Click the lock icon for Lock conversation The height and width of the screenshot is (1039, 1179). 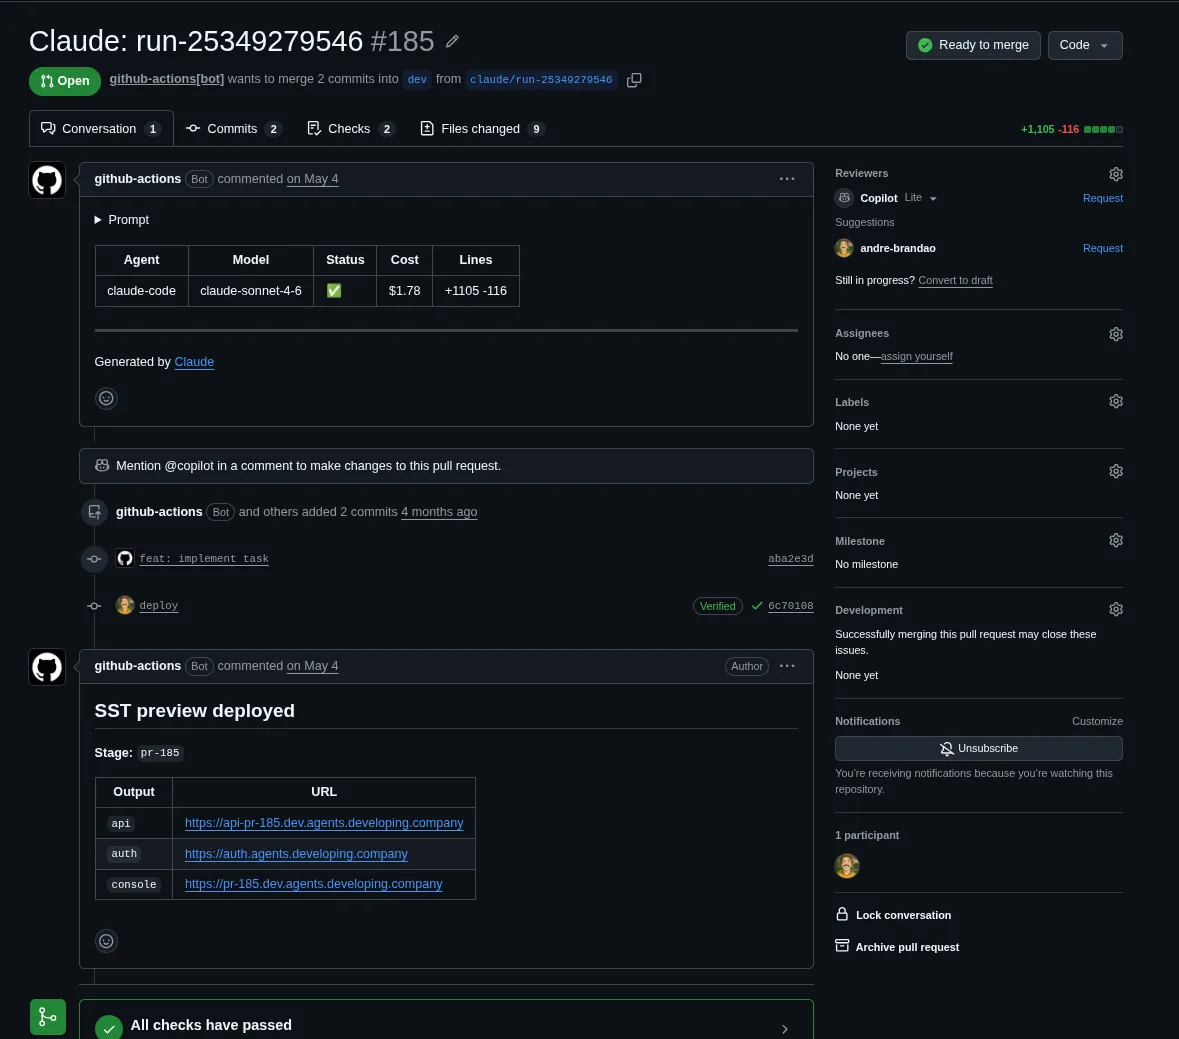(x=842, y=914)
